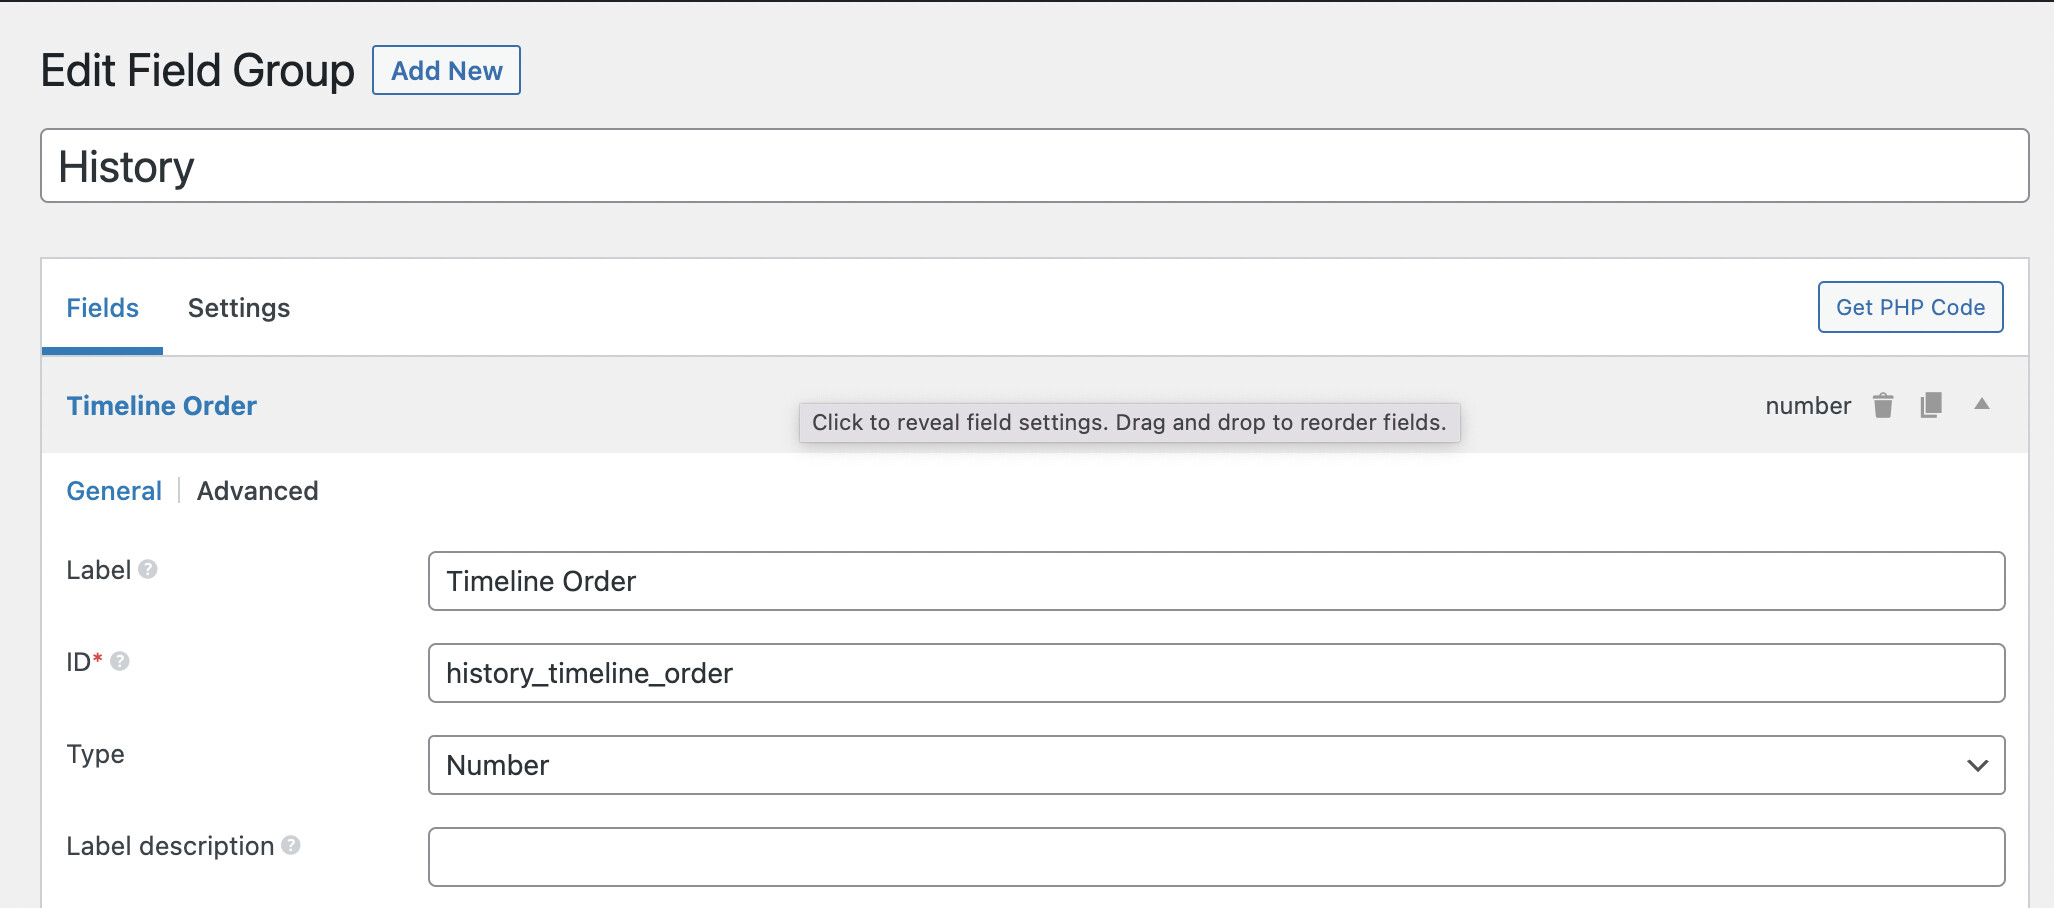Switch to the Settings tab

[239, 308]
